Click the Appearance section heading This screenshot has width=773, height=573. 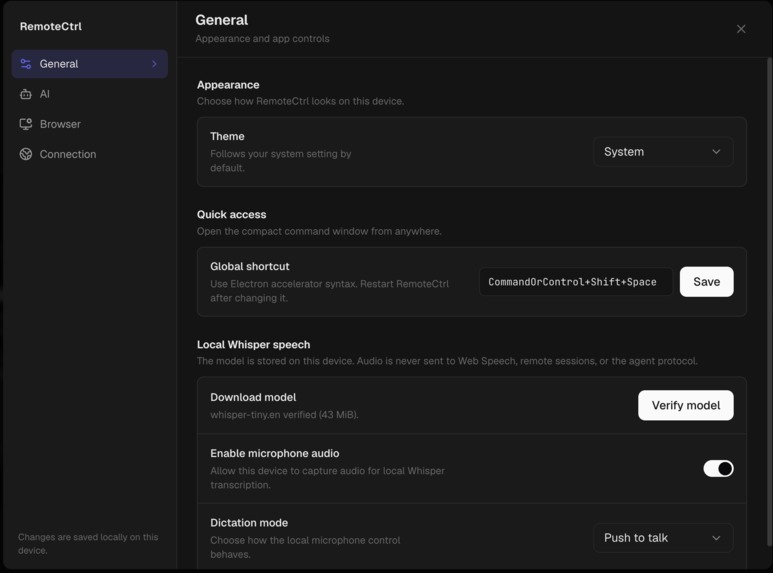click(x=228, y=85)
